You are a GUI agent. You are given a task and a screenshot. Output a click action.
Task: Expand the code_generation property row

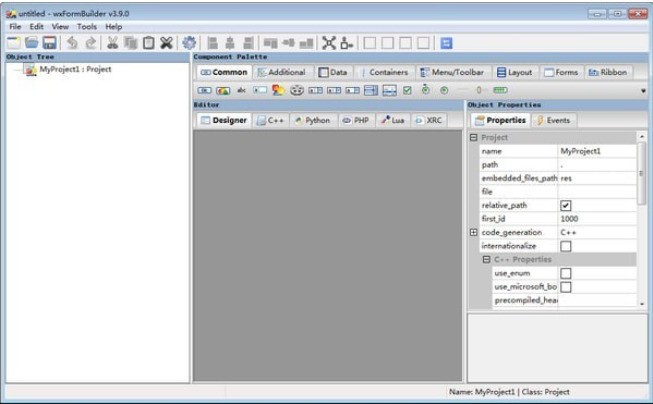pos(473,232)
